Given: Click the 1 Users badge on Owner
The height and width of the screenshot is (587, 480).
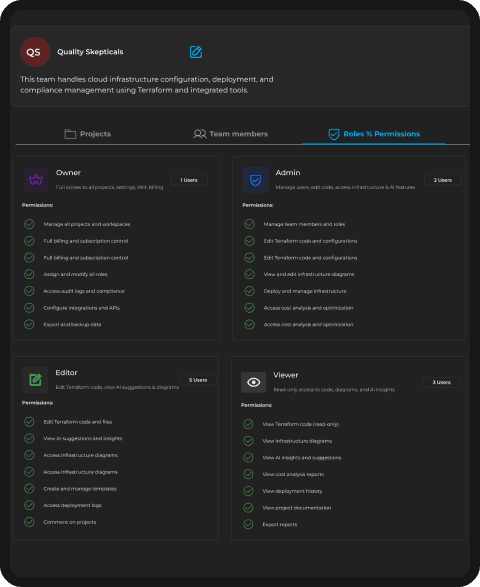Looking at the screenshot, I should tap(189, 180).
